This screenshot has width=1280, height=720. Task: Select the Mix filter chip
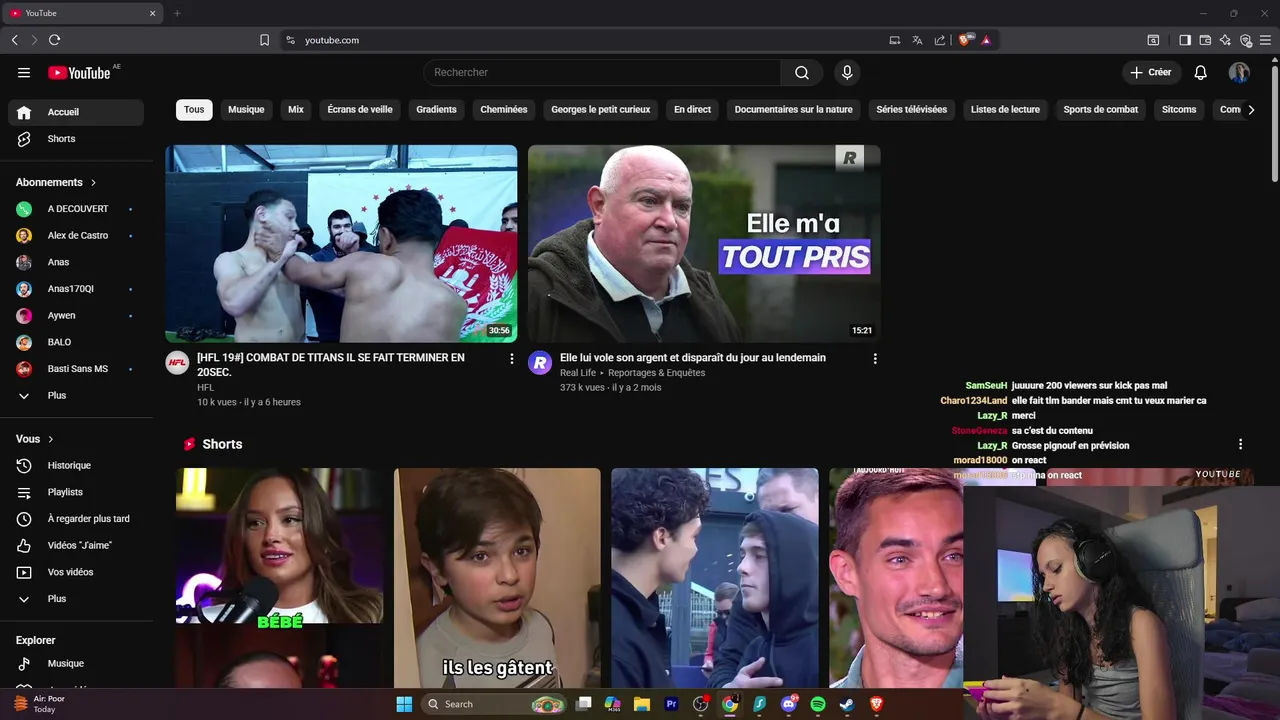(296, 109)
